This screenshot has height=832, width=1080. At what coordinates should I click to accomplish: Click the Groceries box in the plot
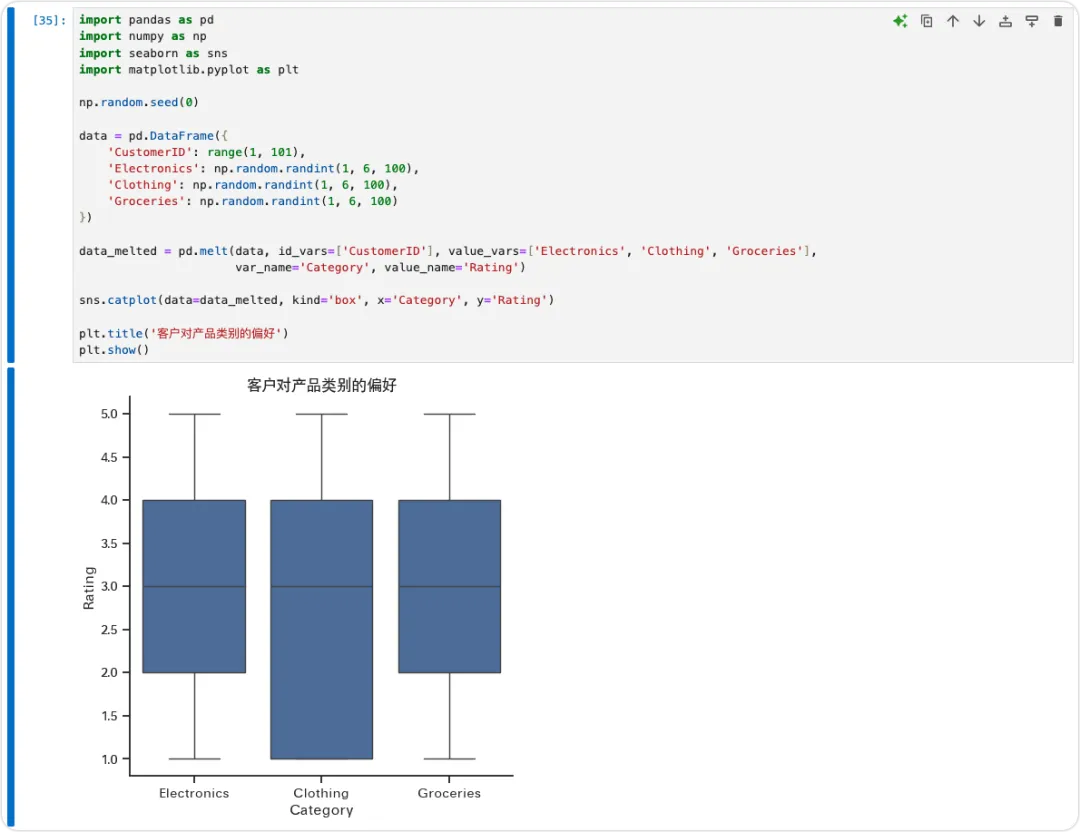(450, 586)
